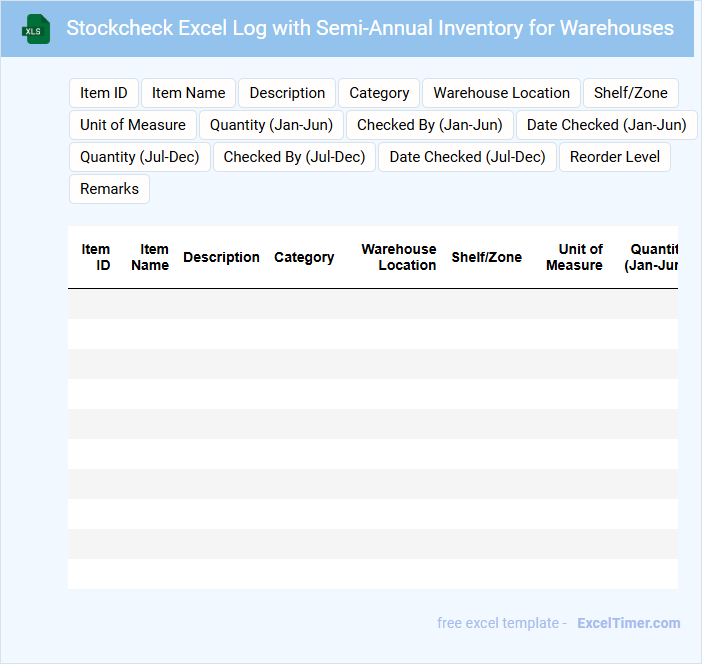This screenshot has width=702, height=664.
Task: Click the Warehouse Location column header
Action: (399, 257)
